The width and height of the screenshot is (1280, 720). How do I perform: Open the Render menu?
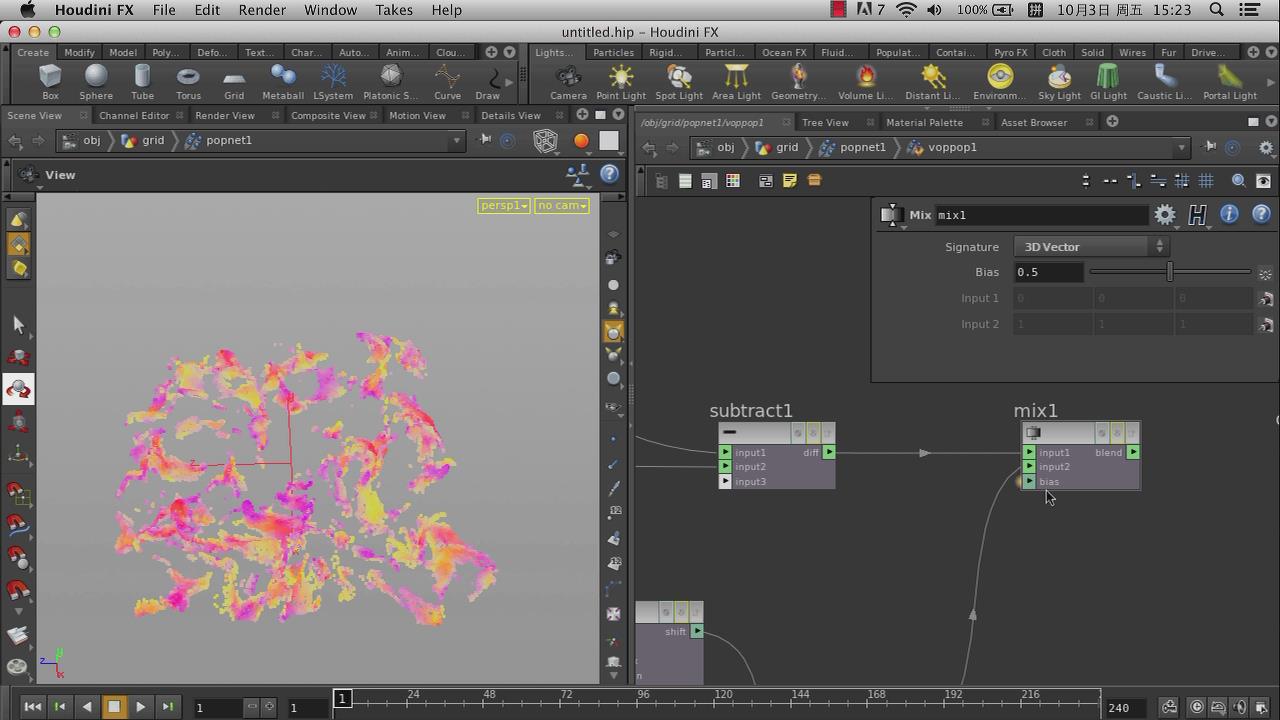click(262, 10)
